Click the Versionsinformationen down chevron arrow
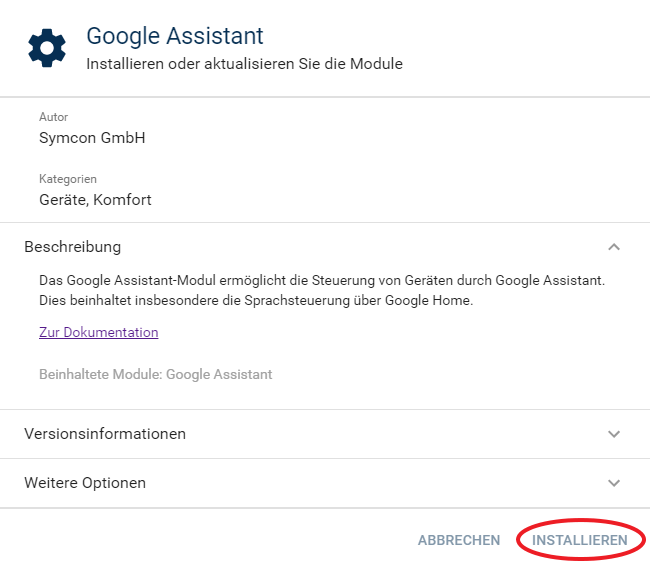This screenshot has width=650, height=573. click(614, 434)
